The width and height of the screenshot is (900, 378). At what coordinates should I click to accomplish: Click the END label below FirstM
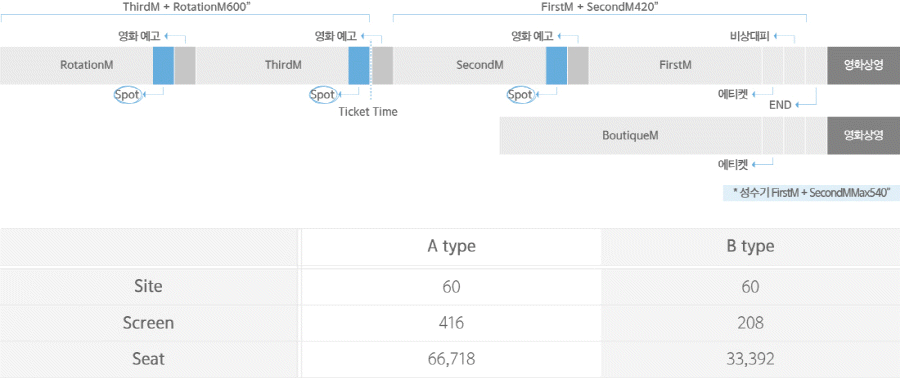[x=781, y=105]
